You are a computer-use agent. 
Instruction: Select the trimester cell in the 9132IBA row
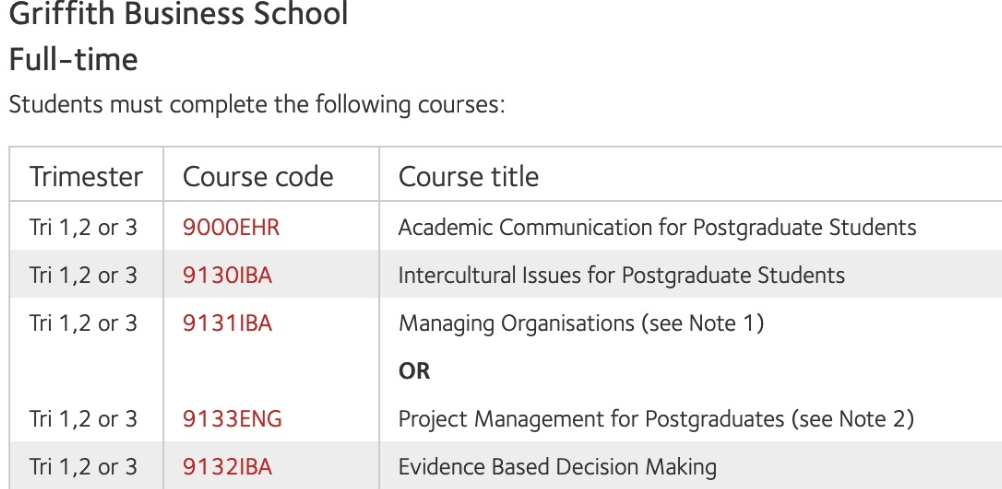pos(83,466)
